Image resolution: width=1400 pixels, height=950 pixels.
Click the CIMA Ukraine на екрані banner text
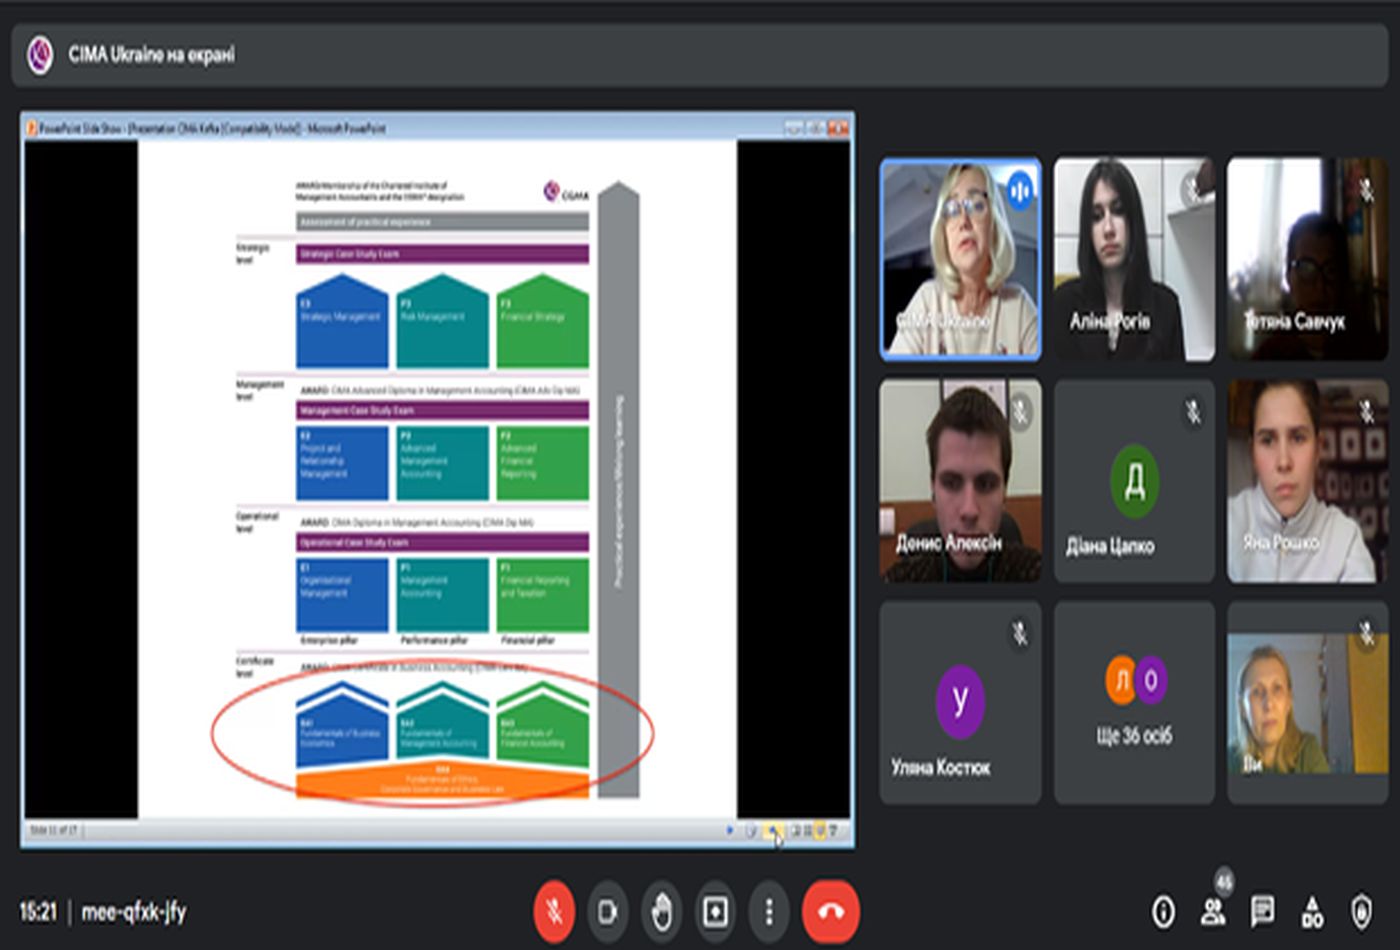152,55
